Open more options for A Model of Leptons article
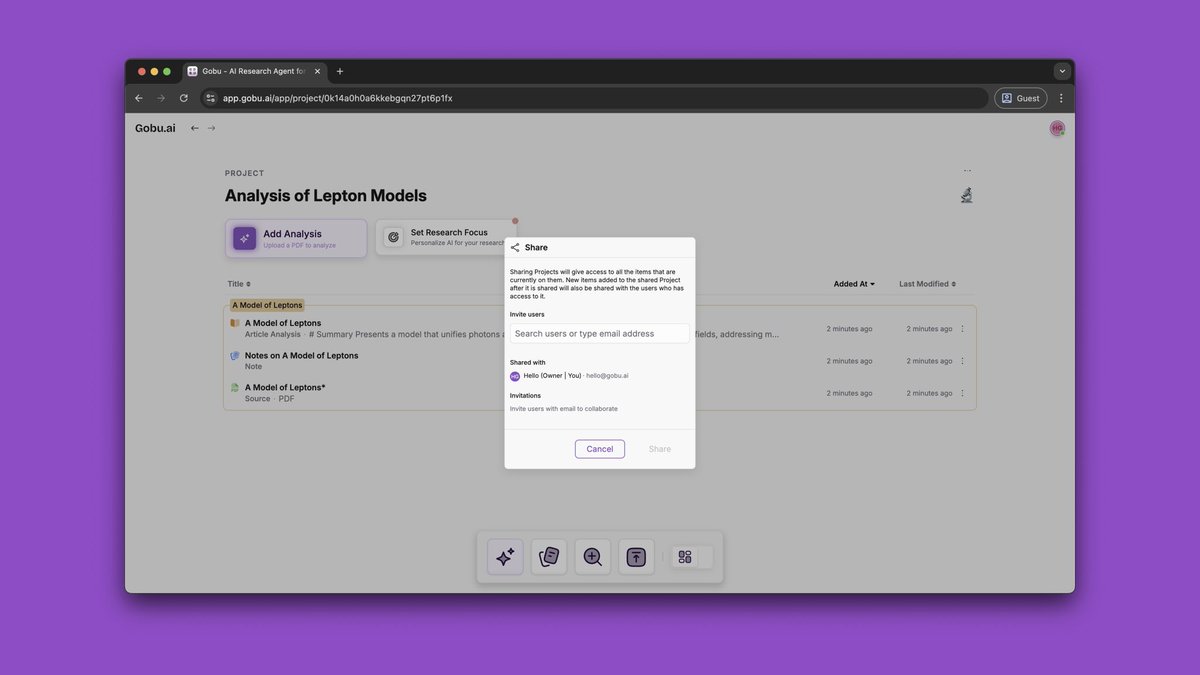 point(963,329)
